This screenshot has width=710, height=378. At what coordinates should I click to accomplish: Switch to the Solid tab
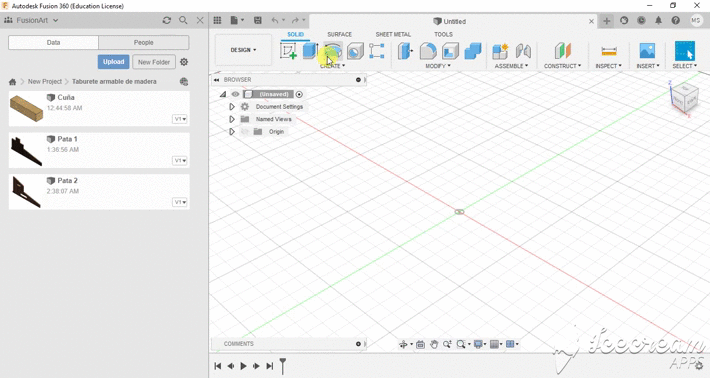[295, 34]
